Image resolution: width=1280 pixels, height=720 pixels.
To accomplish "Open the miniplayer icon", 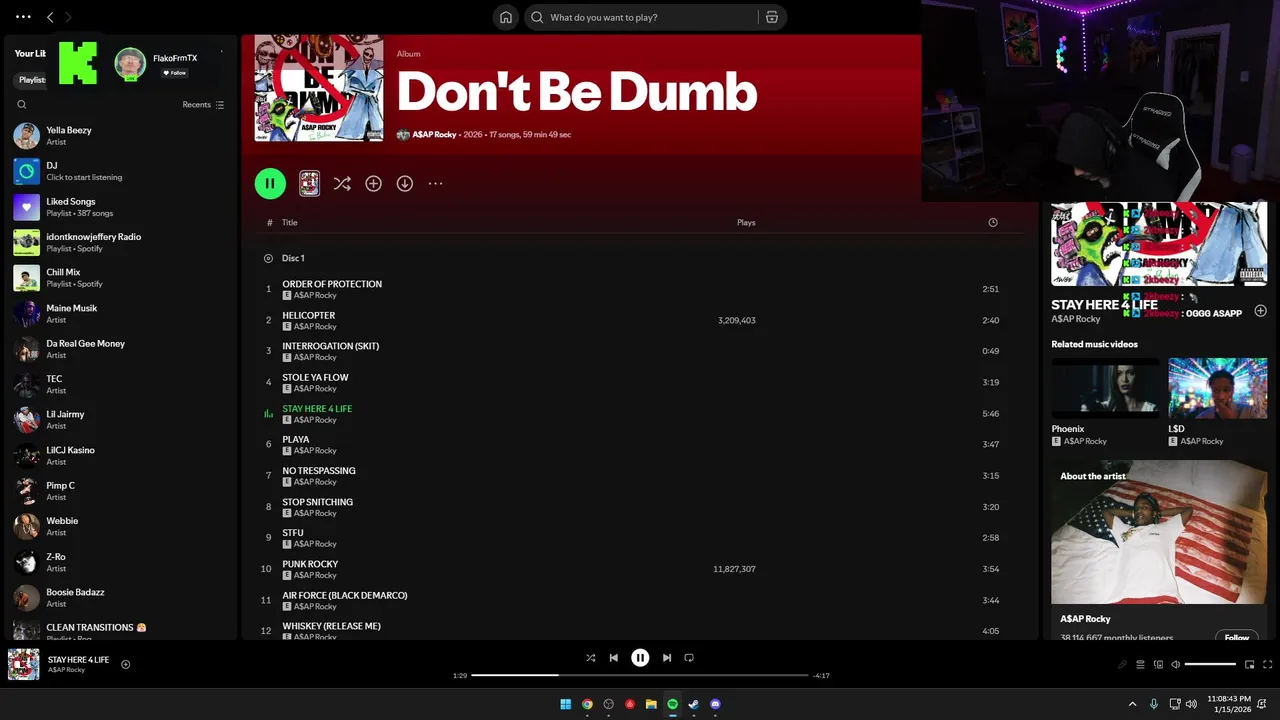I will coord(1250,664).
